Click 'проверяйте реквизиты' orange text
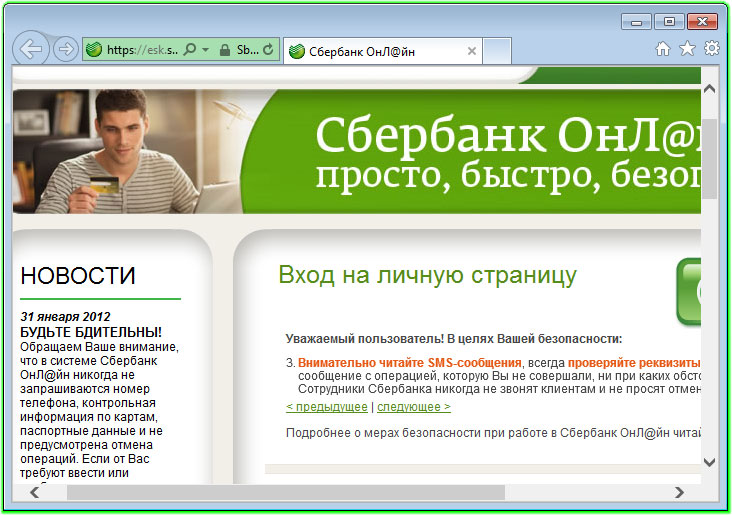The height and width of the screenshot is (515, 732). (x=634, y=363)
